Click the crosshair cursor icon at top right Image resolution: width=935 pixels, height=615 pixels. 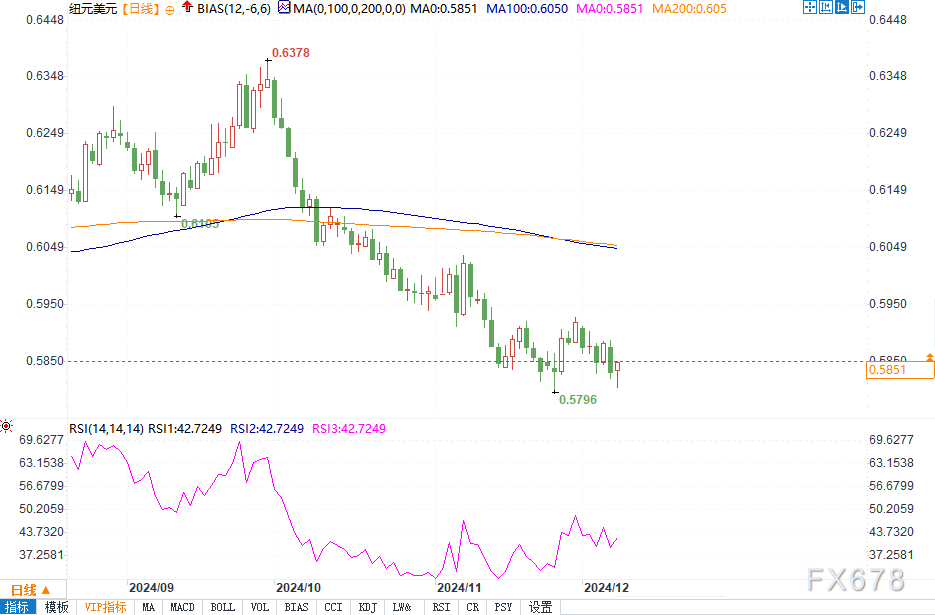pos(809,8)
